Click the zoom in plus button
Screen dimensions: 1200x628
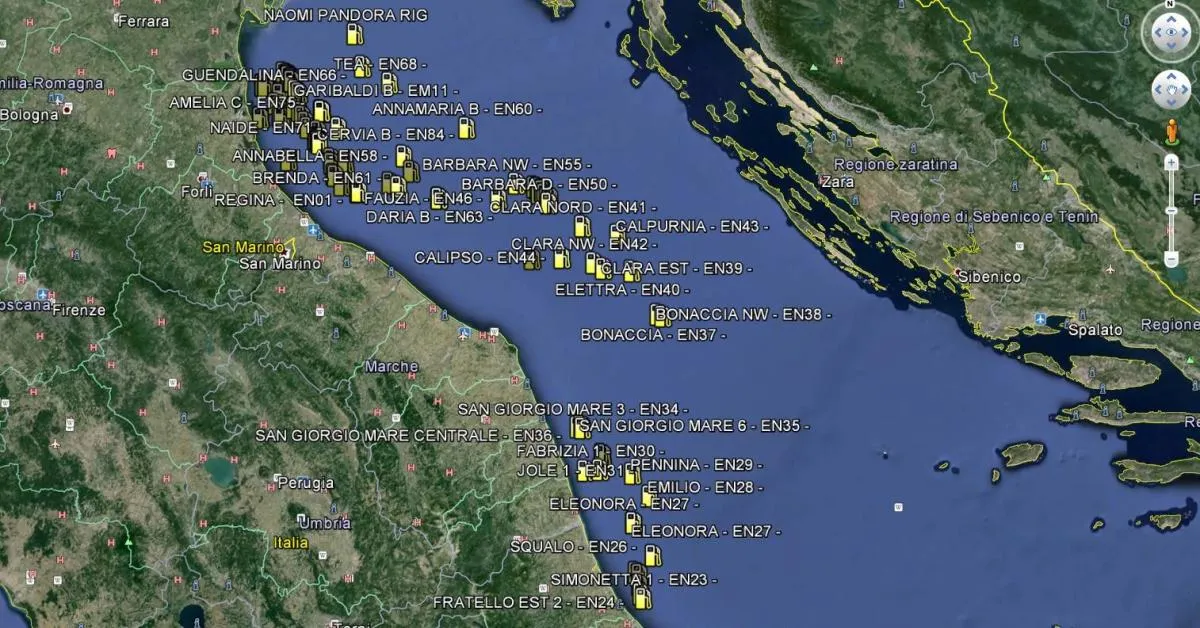point(1171,162)
